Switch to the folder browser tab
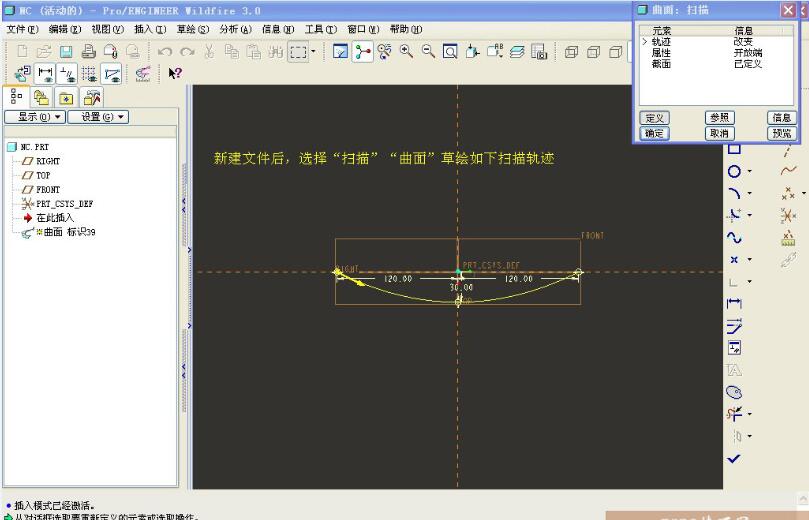 point(41,98)
